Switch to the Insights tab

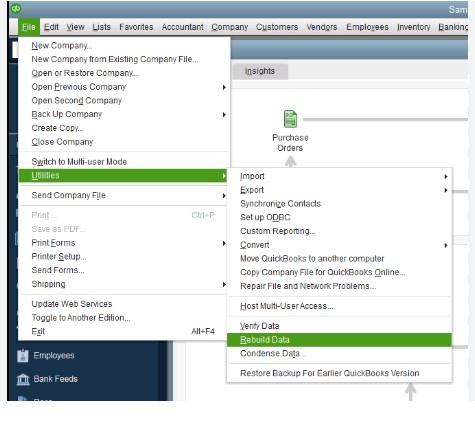tap(260, 71)
